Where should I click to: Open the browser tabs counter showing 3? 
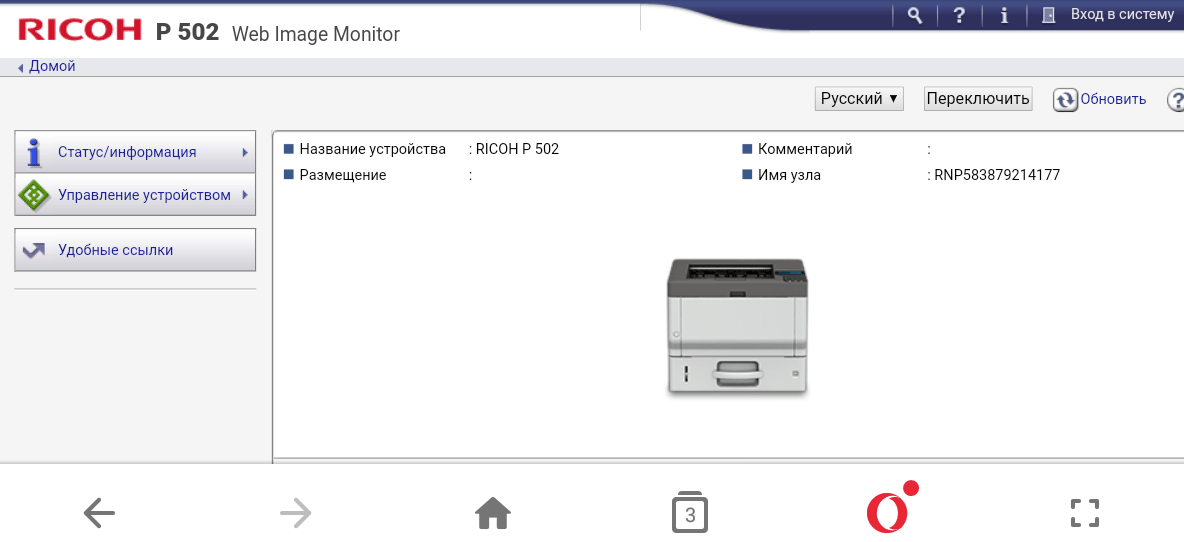click(x=690, y=513)
